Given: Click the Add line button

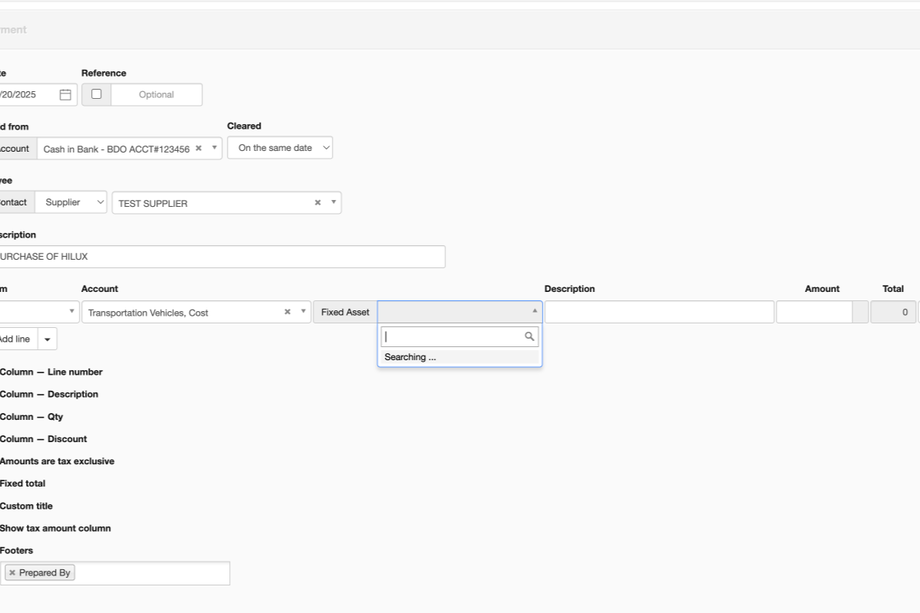Looking at the screenshot, I should tap(14, 339).
